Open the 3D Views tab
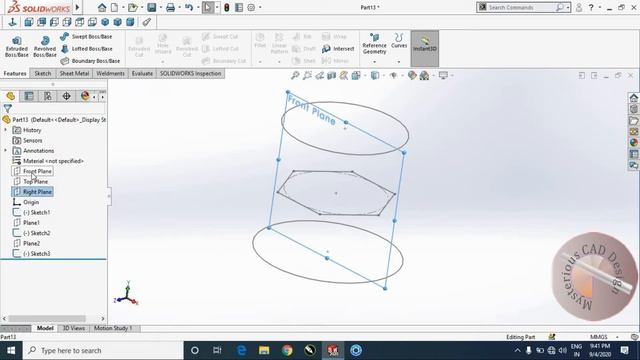 (x=73, y=328)
